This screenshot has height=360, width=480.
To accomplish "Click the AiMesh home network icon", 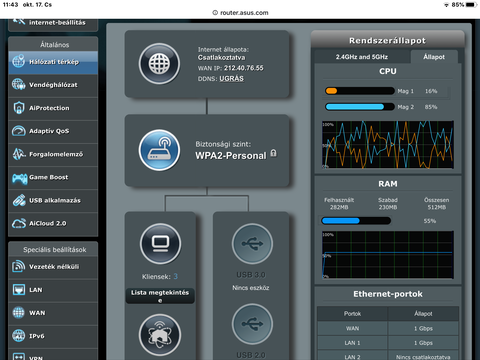I will [x=160, y=335].
